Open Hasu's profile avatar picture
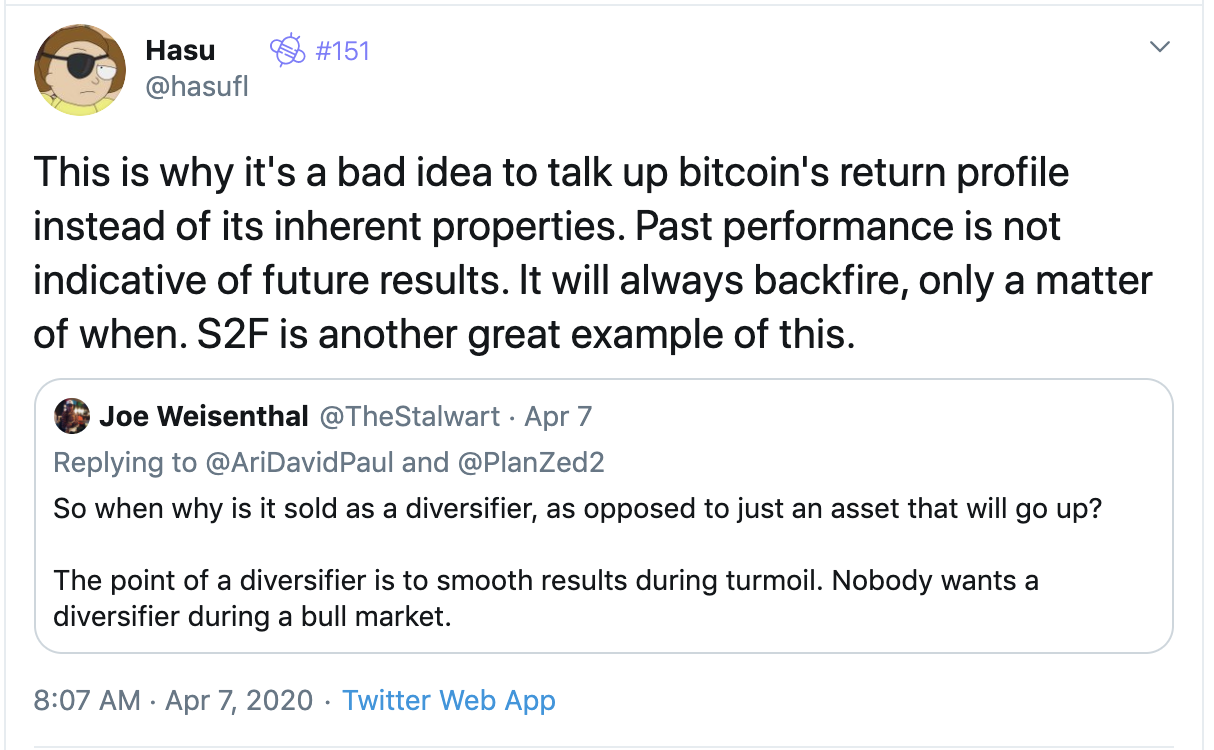Screen dimensions: 1214x750 click(81, 69)
